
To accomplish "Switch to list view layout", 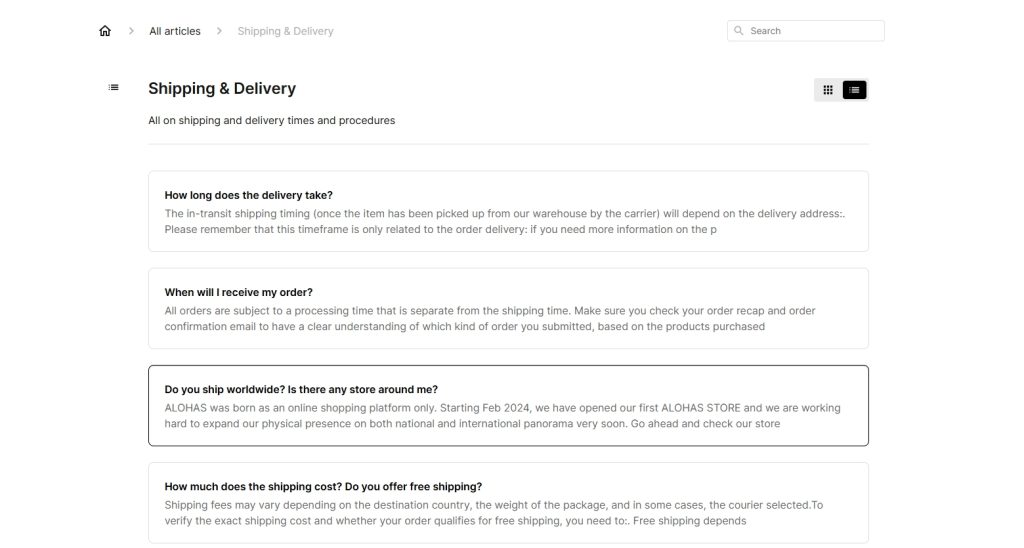I will pyautogui.click(x=854, y=90).
